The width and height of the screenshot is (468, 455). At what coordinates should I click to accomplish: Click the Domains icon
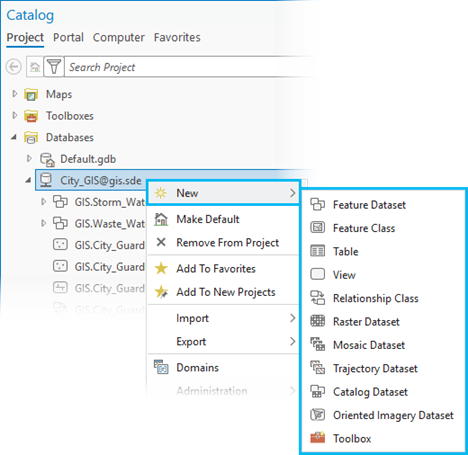click(161, 367)
